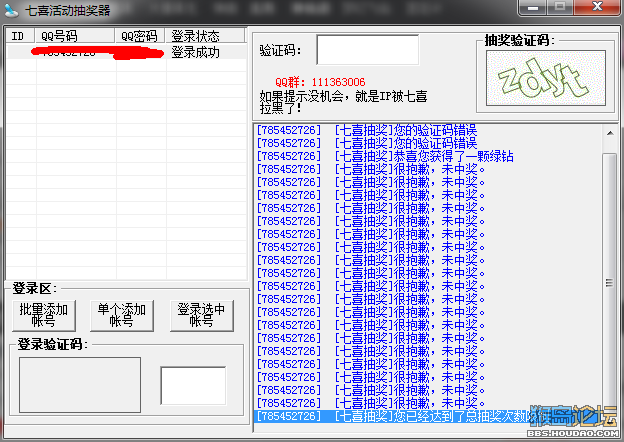
Task: Select the QQ号码 column header
Action: (x=75, y=36)
